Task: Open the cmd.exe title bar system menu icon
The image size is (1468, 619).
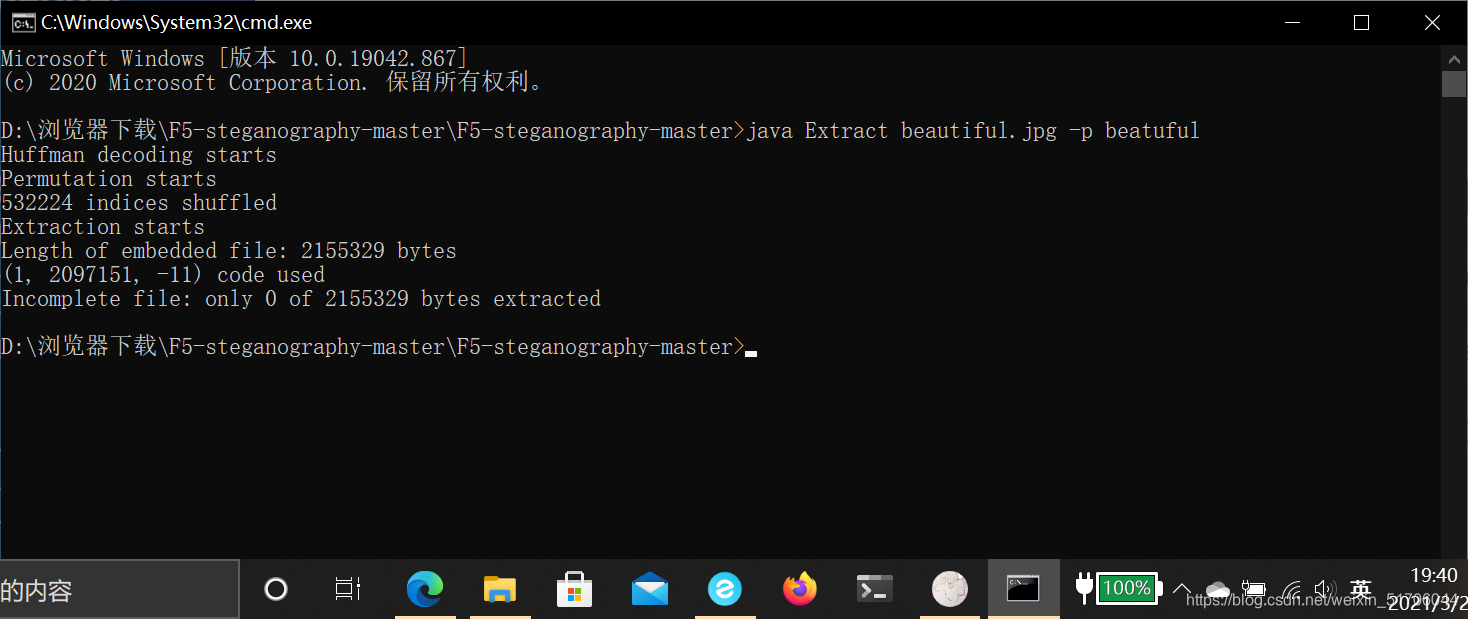Action: click(x=22, y=22)
